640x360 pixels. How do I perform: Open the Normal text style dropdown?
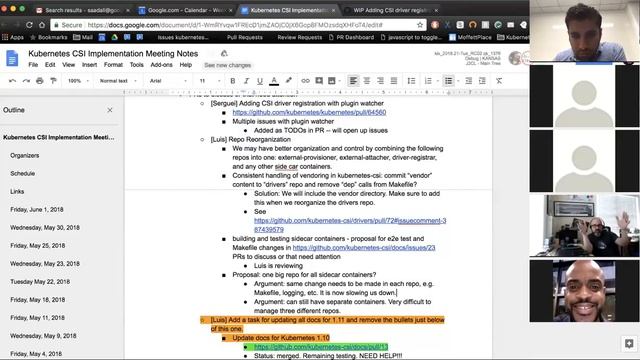(118, 81)
